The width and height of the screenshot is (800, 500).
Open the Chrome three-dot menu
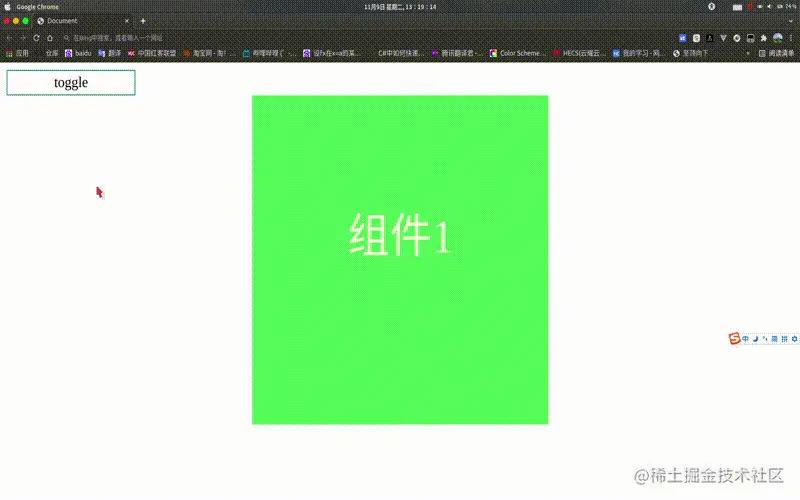point(791,38)
